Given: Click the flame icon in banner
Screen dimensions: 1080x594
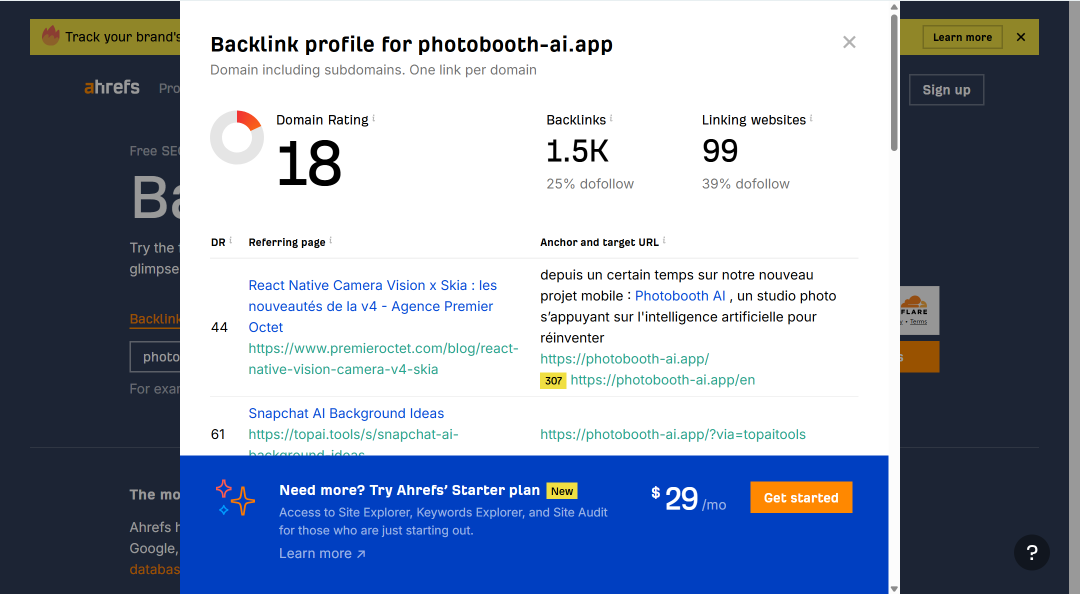Looking at the screenshot, I should point(50,36).
